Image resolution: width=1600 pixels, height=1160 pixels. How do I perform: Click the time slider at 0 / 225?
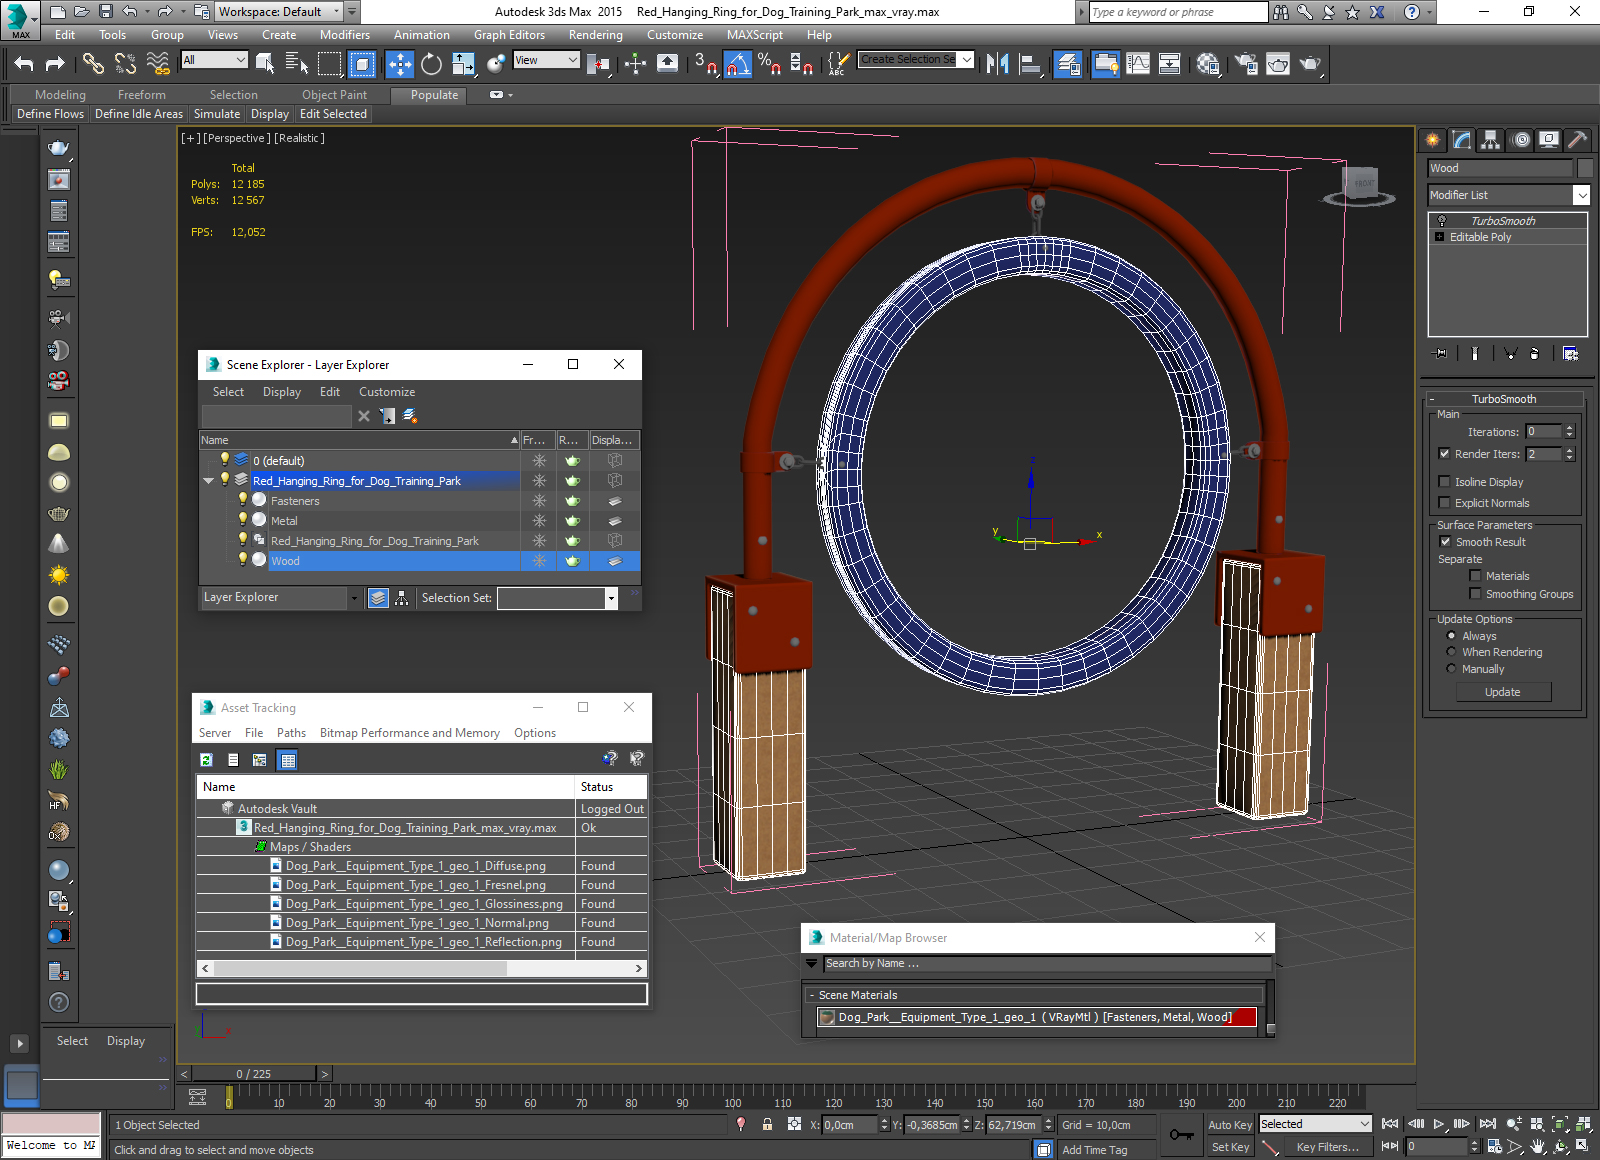coord(254,1074)
